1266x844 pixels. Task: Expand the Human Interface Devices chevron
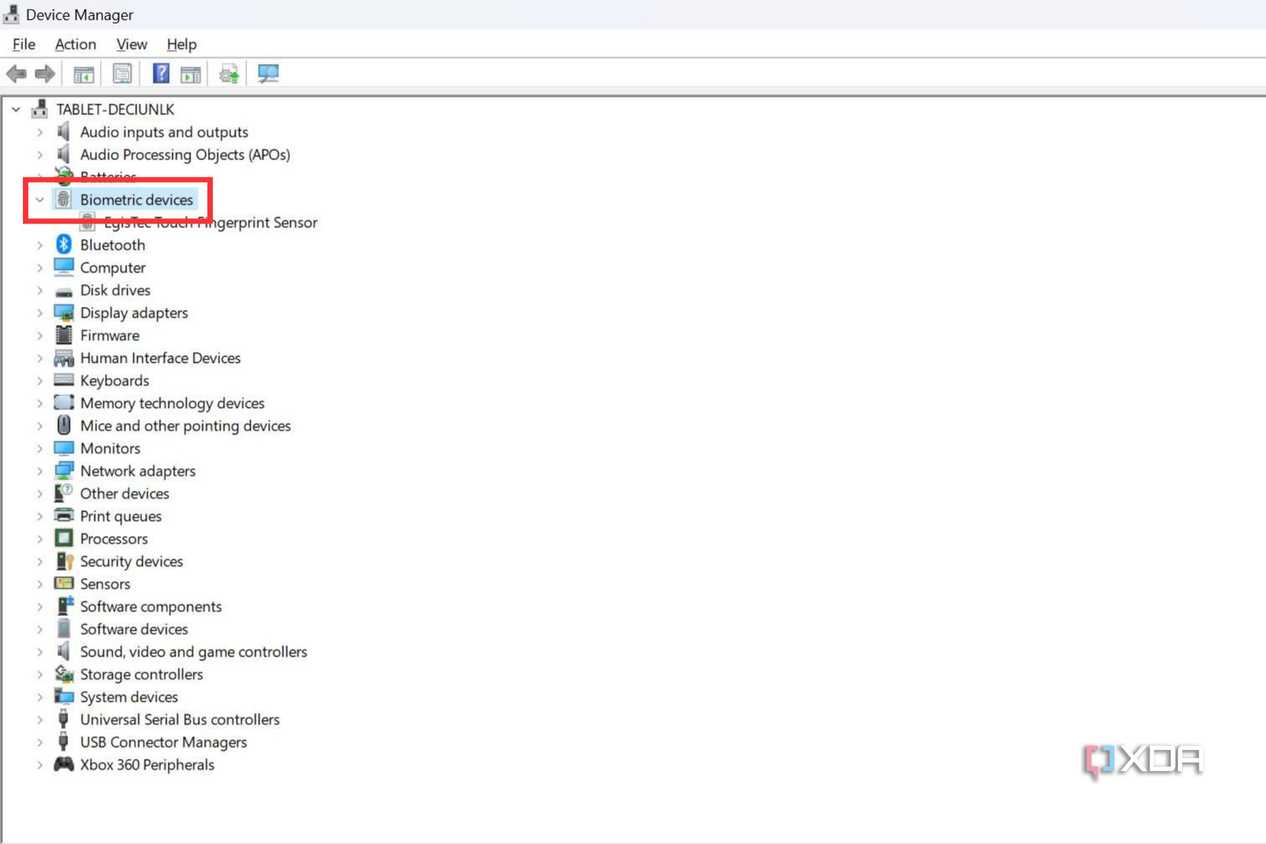pos(40,358)
